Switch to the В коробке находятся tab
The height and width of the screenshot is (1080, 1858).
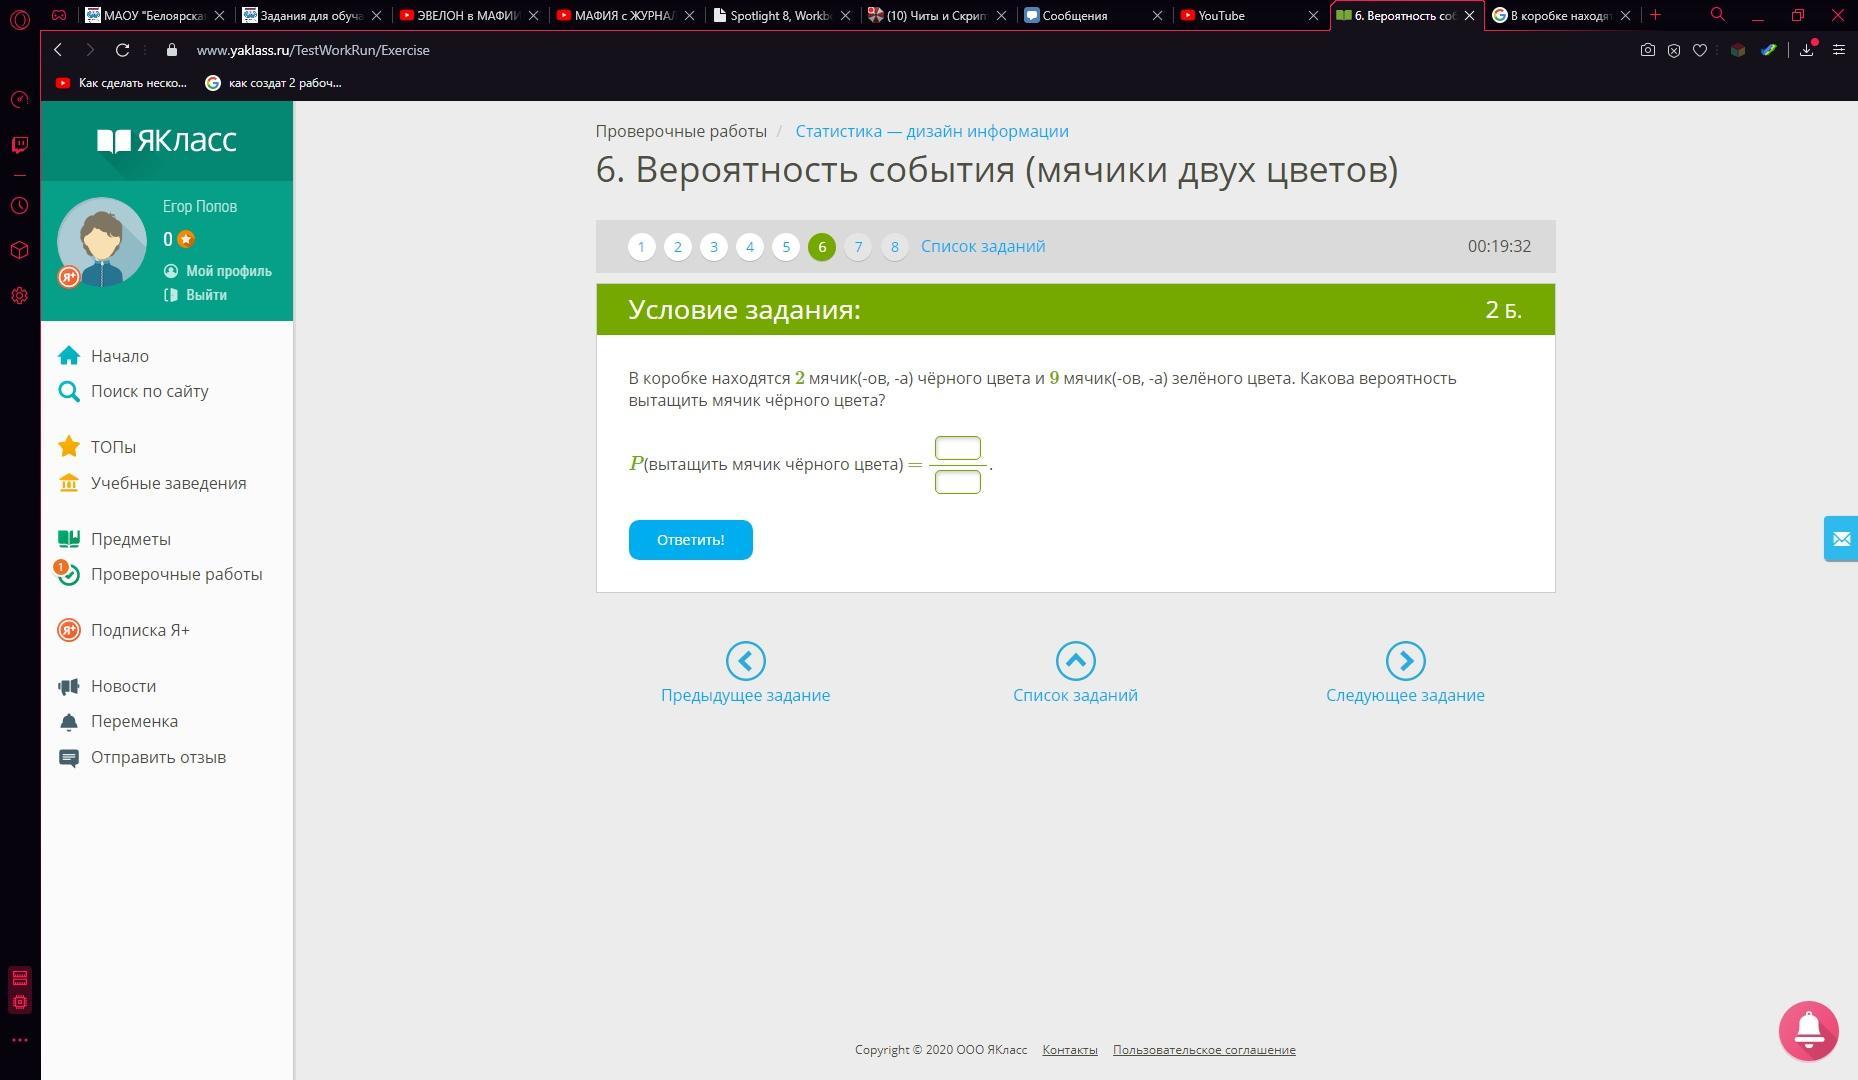tap(1560, 15)
